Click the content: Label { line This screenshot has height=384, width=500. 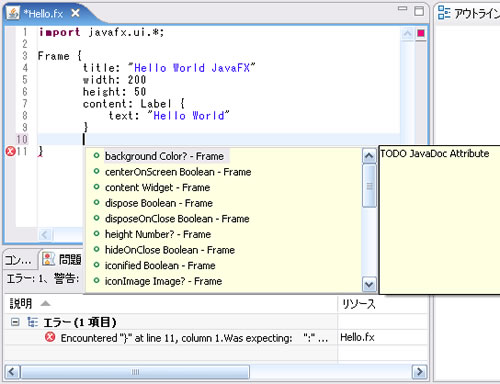pyautogui.click(x=134, y=104)
